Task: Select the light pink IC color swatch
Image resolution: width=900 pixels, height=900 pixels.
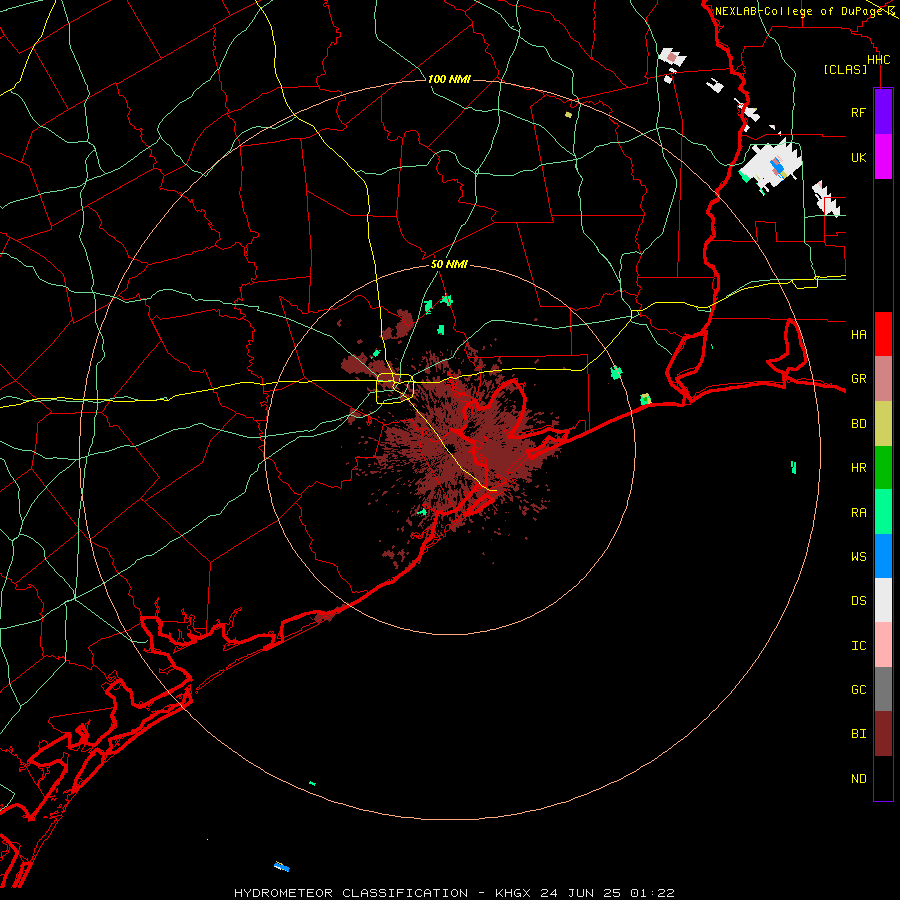Action: click(x=883, y=645)
